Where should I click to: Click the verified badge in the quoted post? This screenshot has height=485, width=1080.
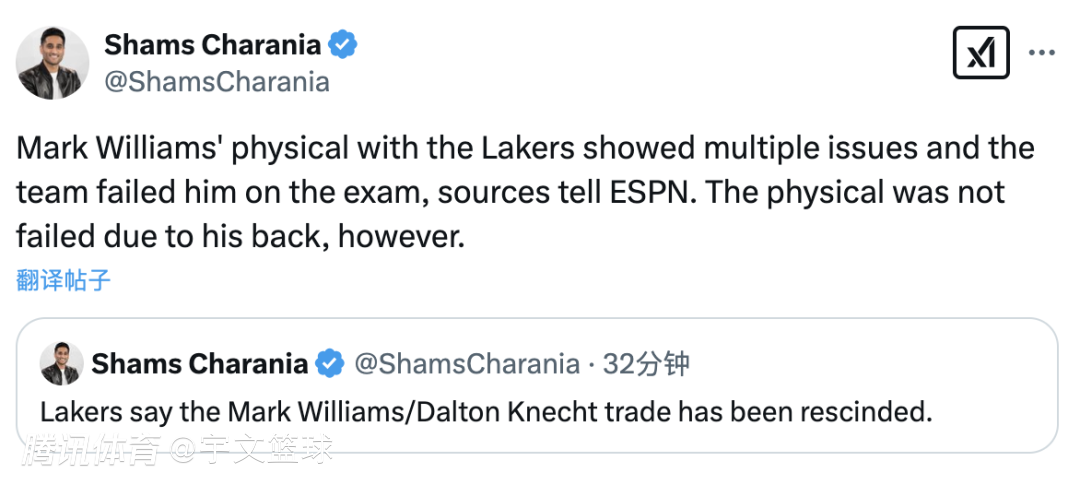click(x=330, y=364)
